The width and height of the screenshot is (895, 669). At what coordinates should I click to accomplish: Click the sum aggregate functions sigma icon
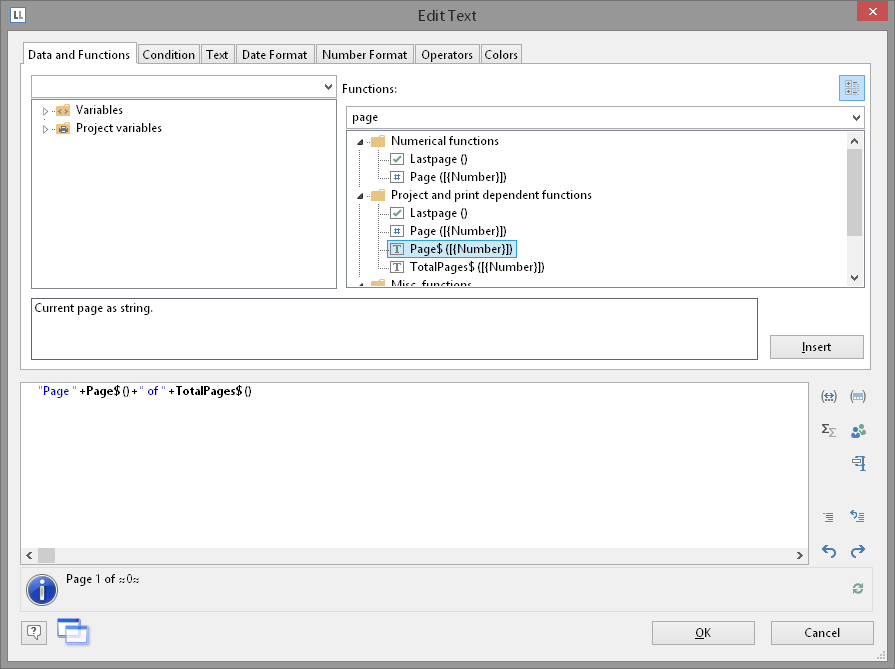[x=828, y=430]
